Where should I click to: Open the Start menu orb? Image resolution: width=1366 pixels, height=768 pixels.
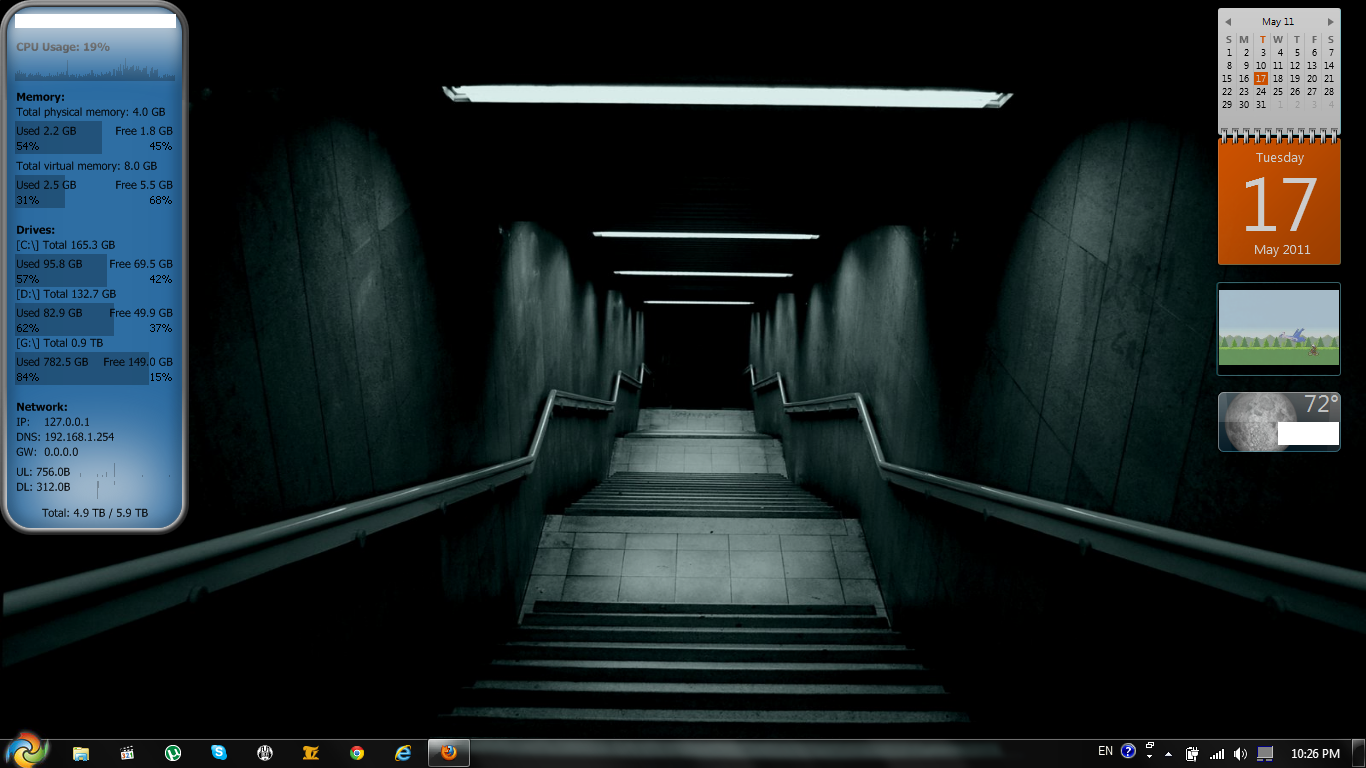tap(26, 751)
